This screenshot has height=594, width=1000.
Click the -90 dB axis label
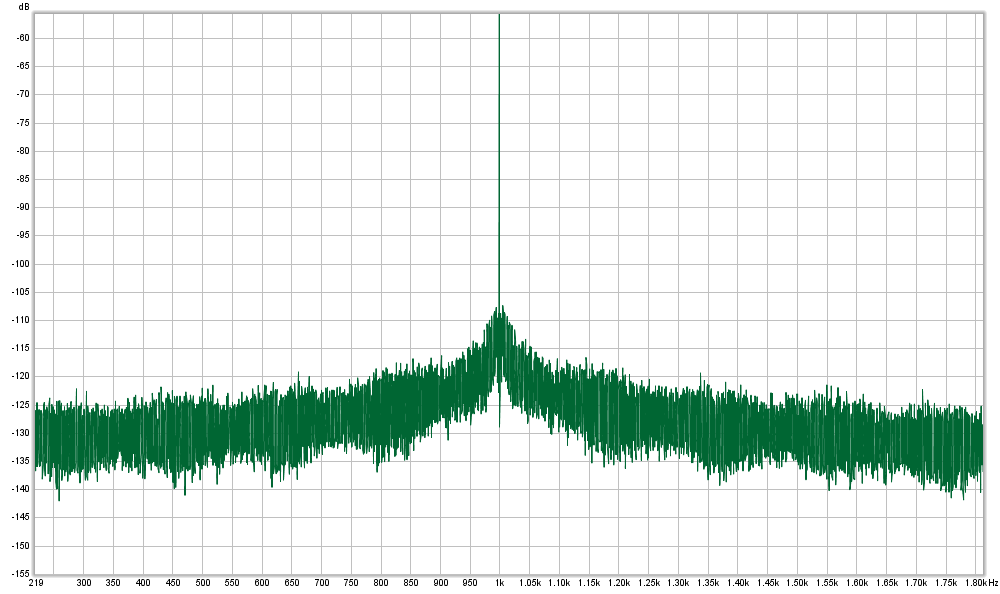tap(23, 207)
